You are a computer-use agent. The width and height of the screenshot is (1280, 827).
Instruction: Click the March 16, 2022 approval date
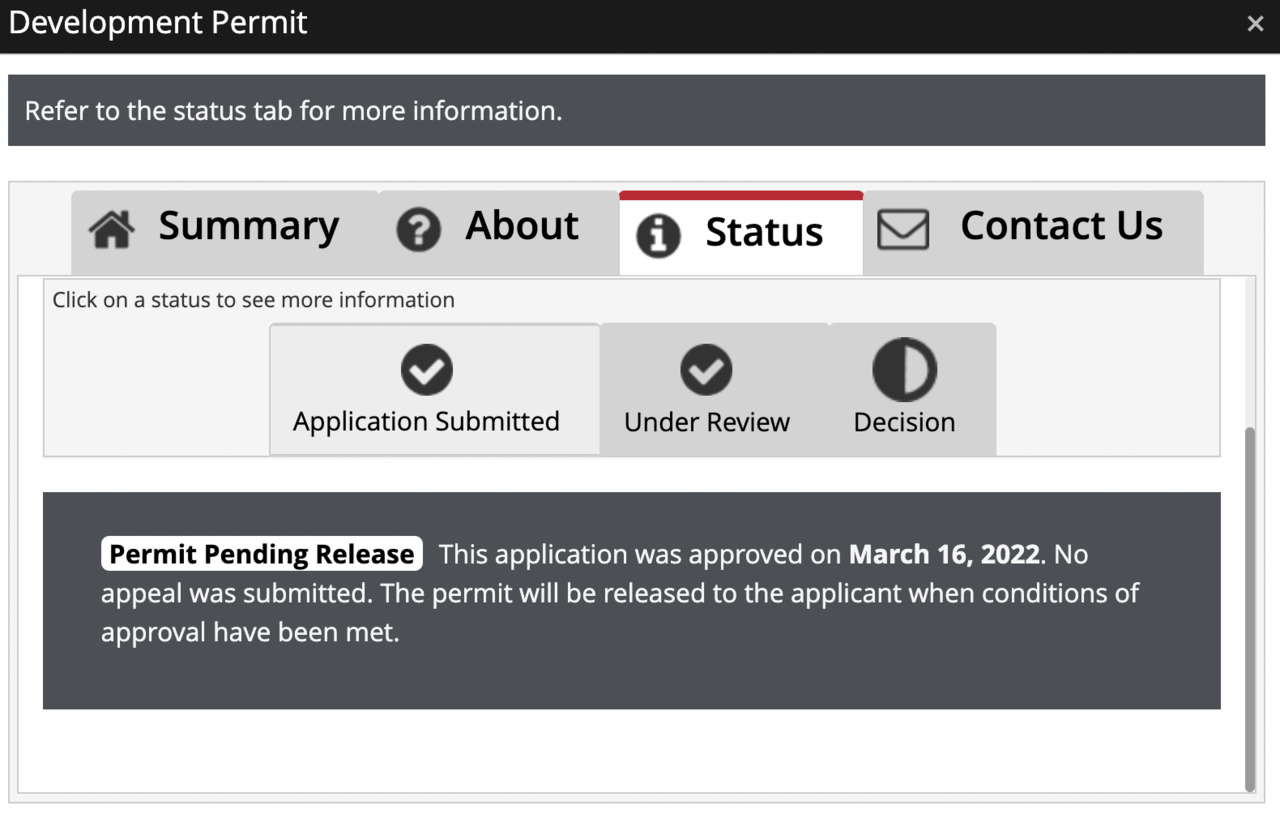tap(944, 554)
